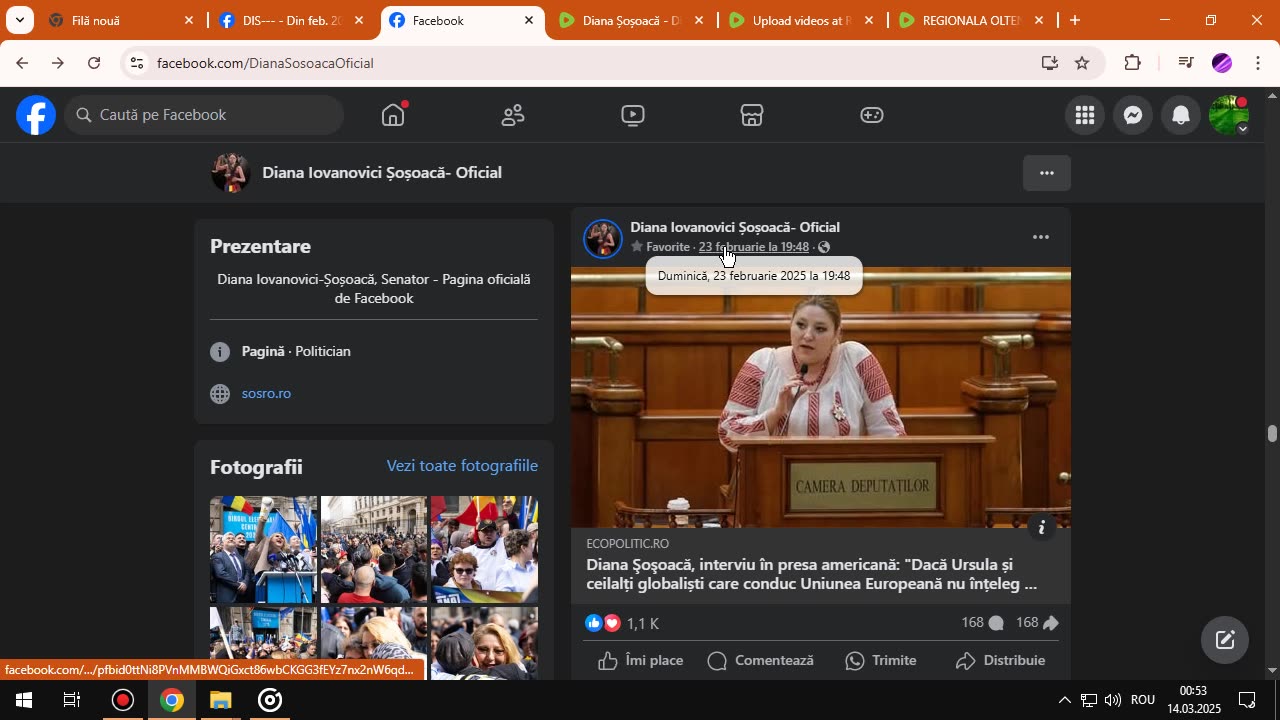This screenshot has width=1280, height=720.
Task: Open the account profile picture menu
Action: coord(1229,115)
